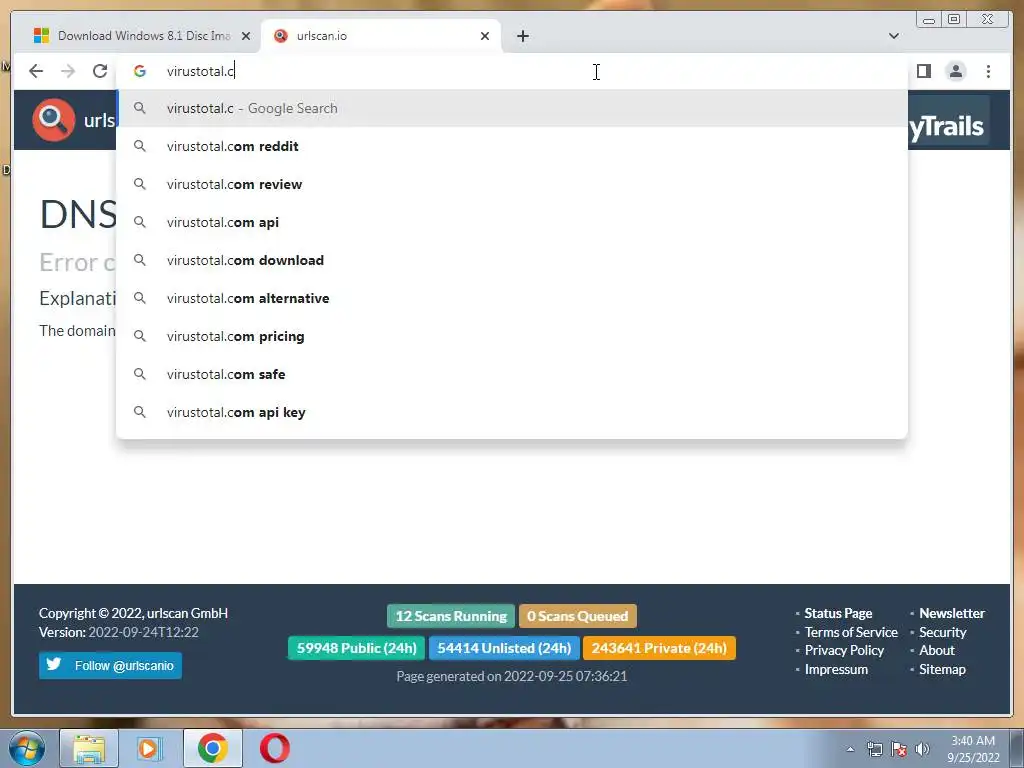
Task: Open a new tab with the plus button
Action: point(522,36)
